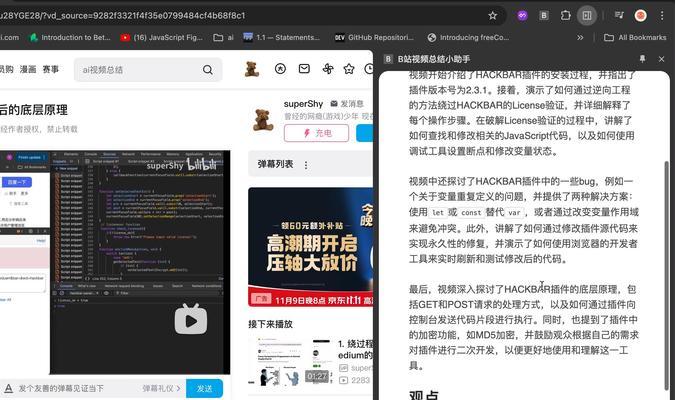Open the messages envelope icon in header
The image size is (675, 400).
coord(304,68)
